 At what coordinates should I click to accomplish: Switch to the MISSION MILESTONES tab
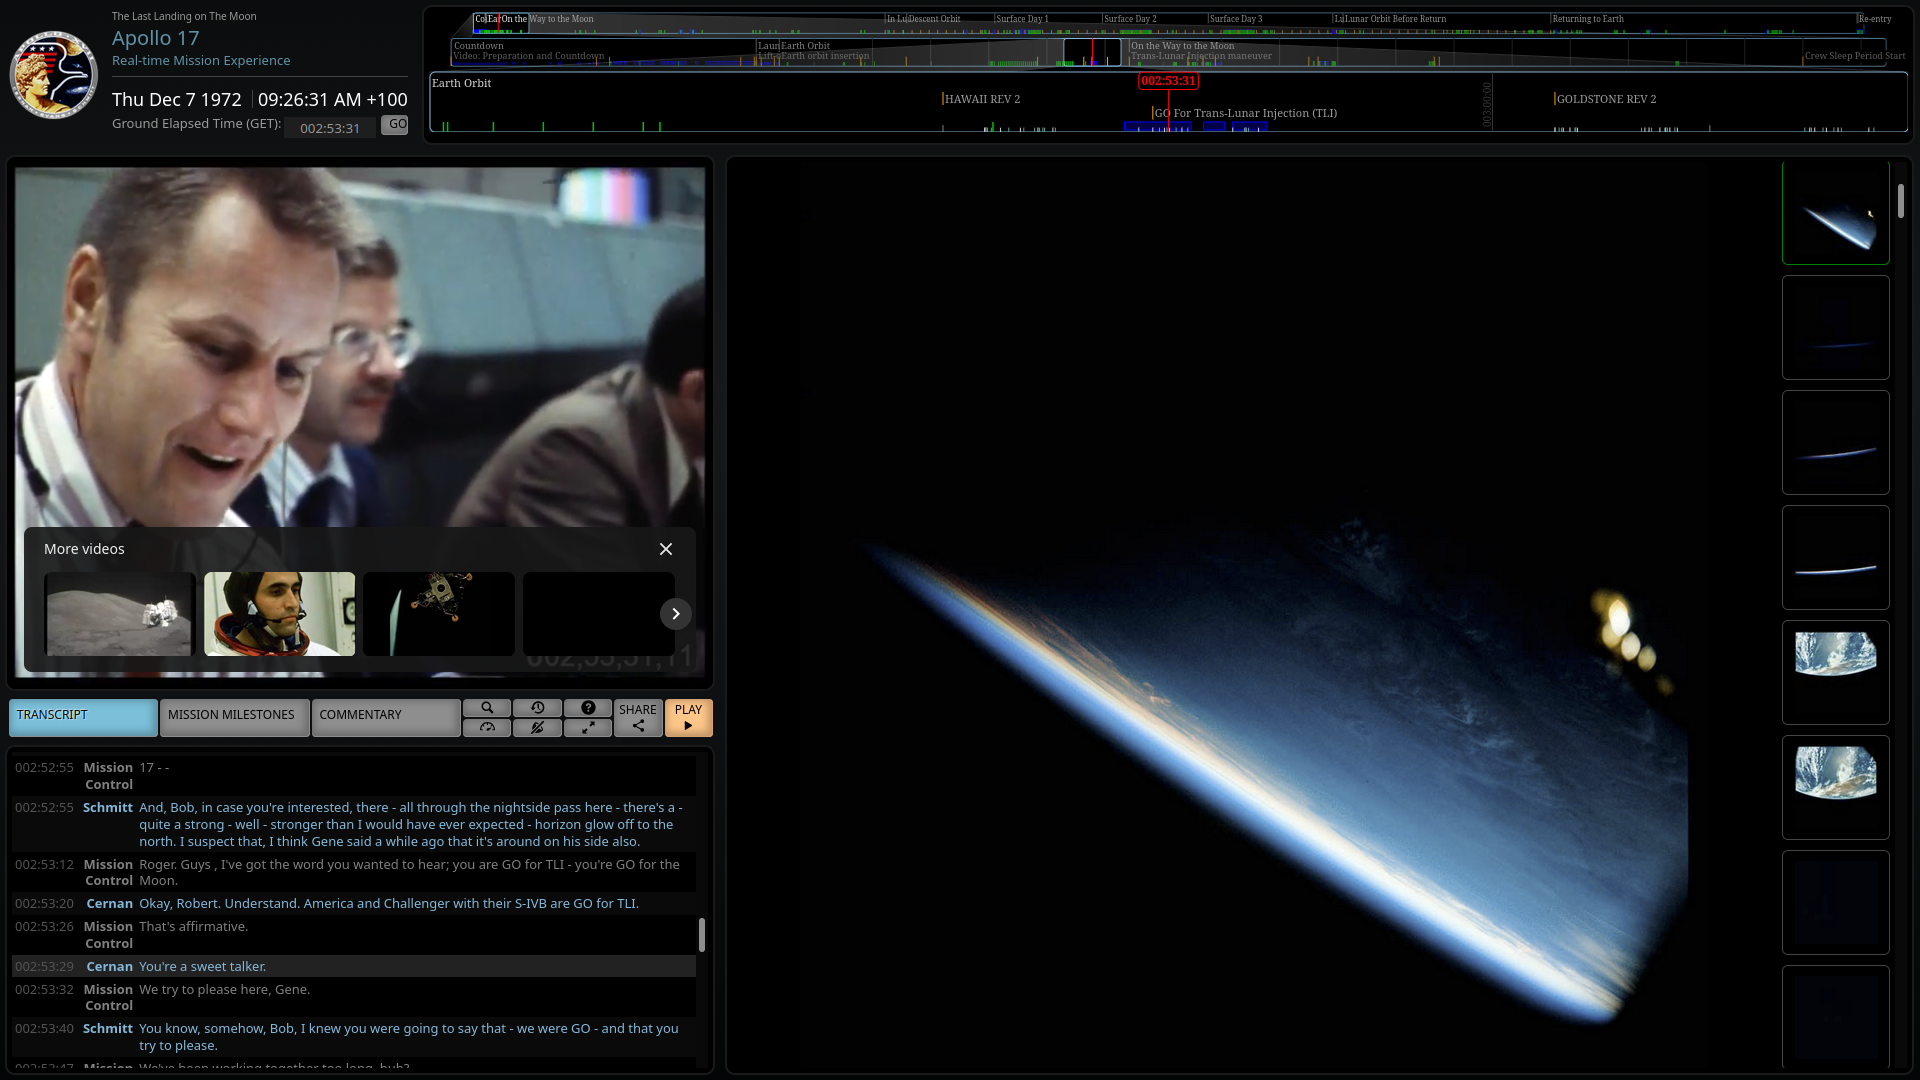click(x=234, y=716)
